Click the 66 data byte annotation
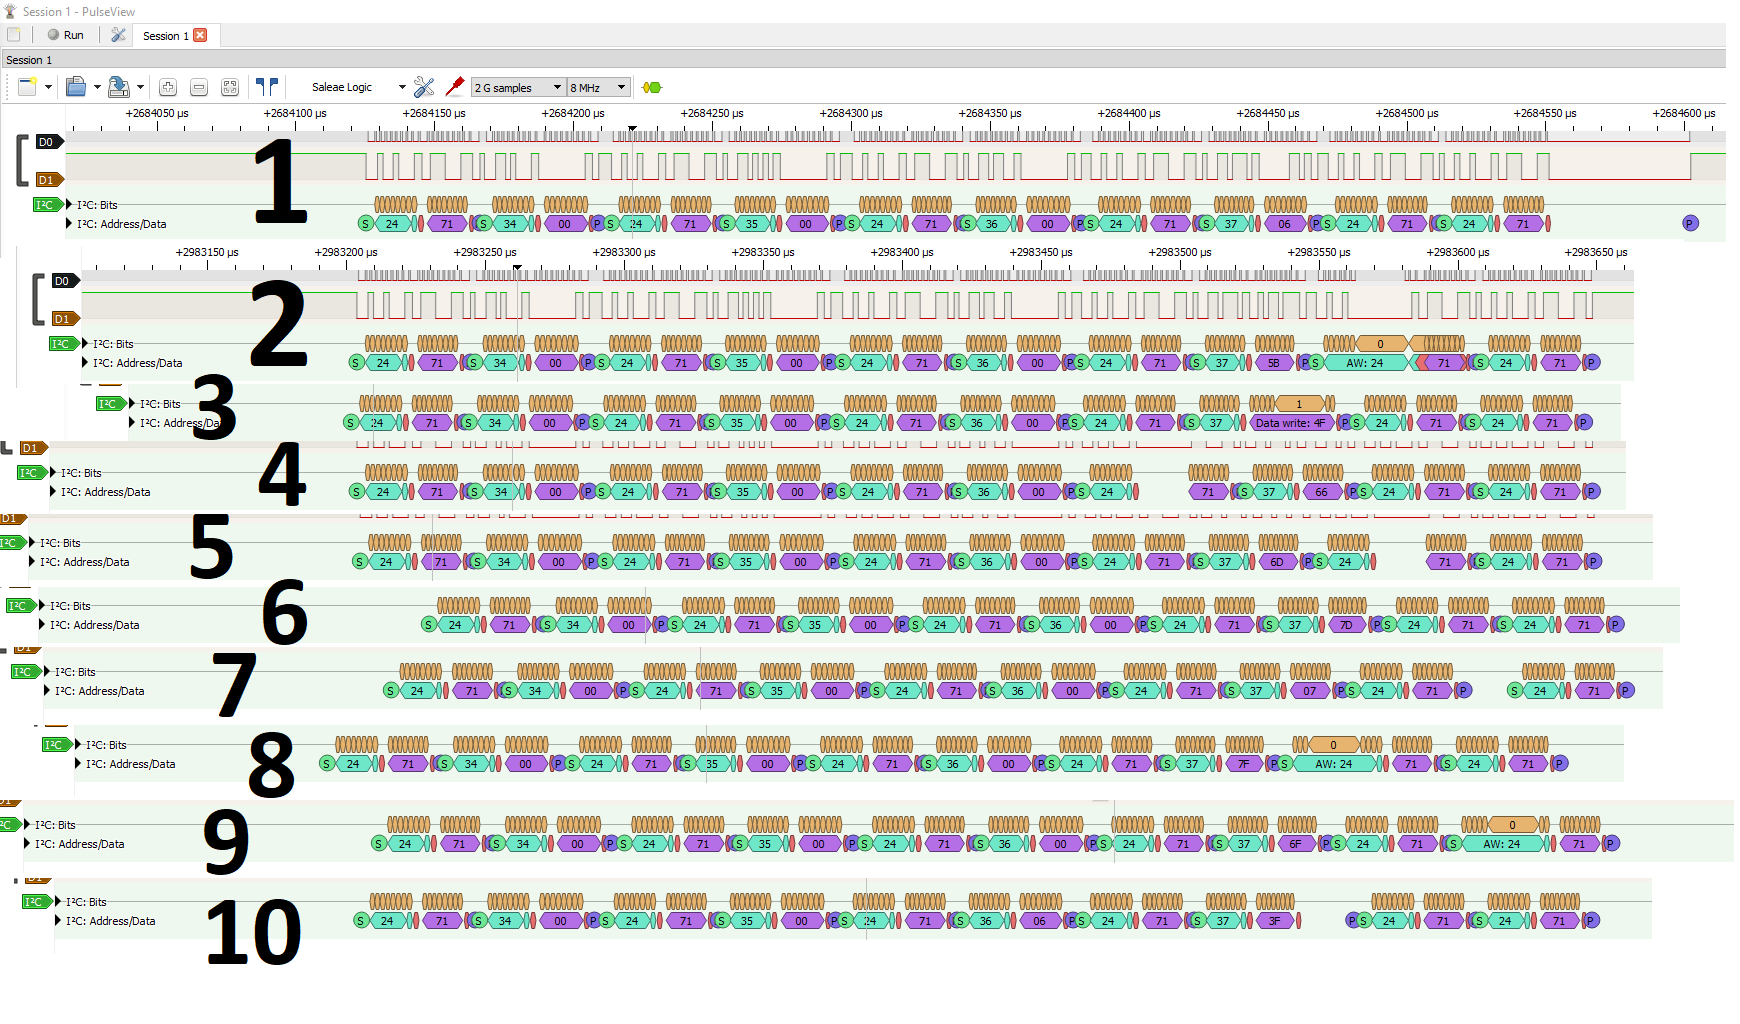The width and height of the screenshot is (1740, 1024). pos(1321,492)
